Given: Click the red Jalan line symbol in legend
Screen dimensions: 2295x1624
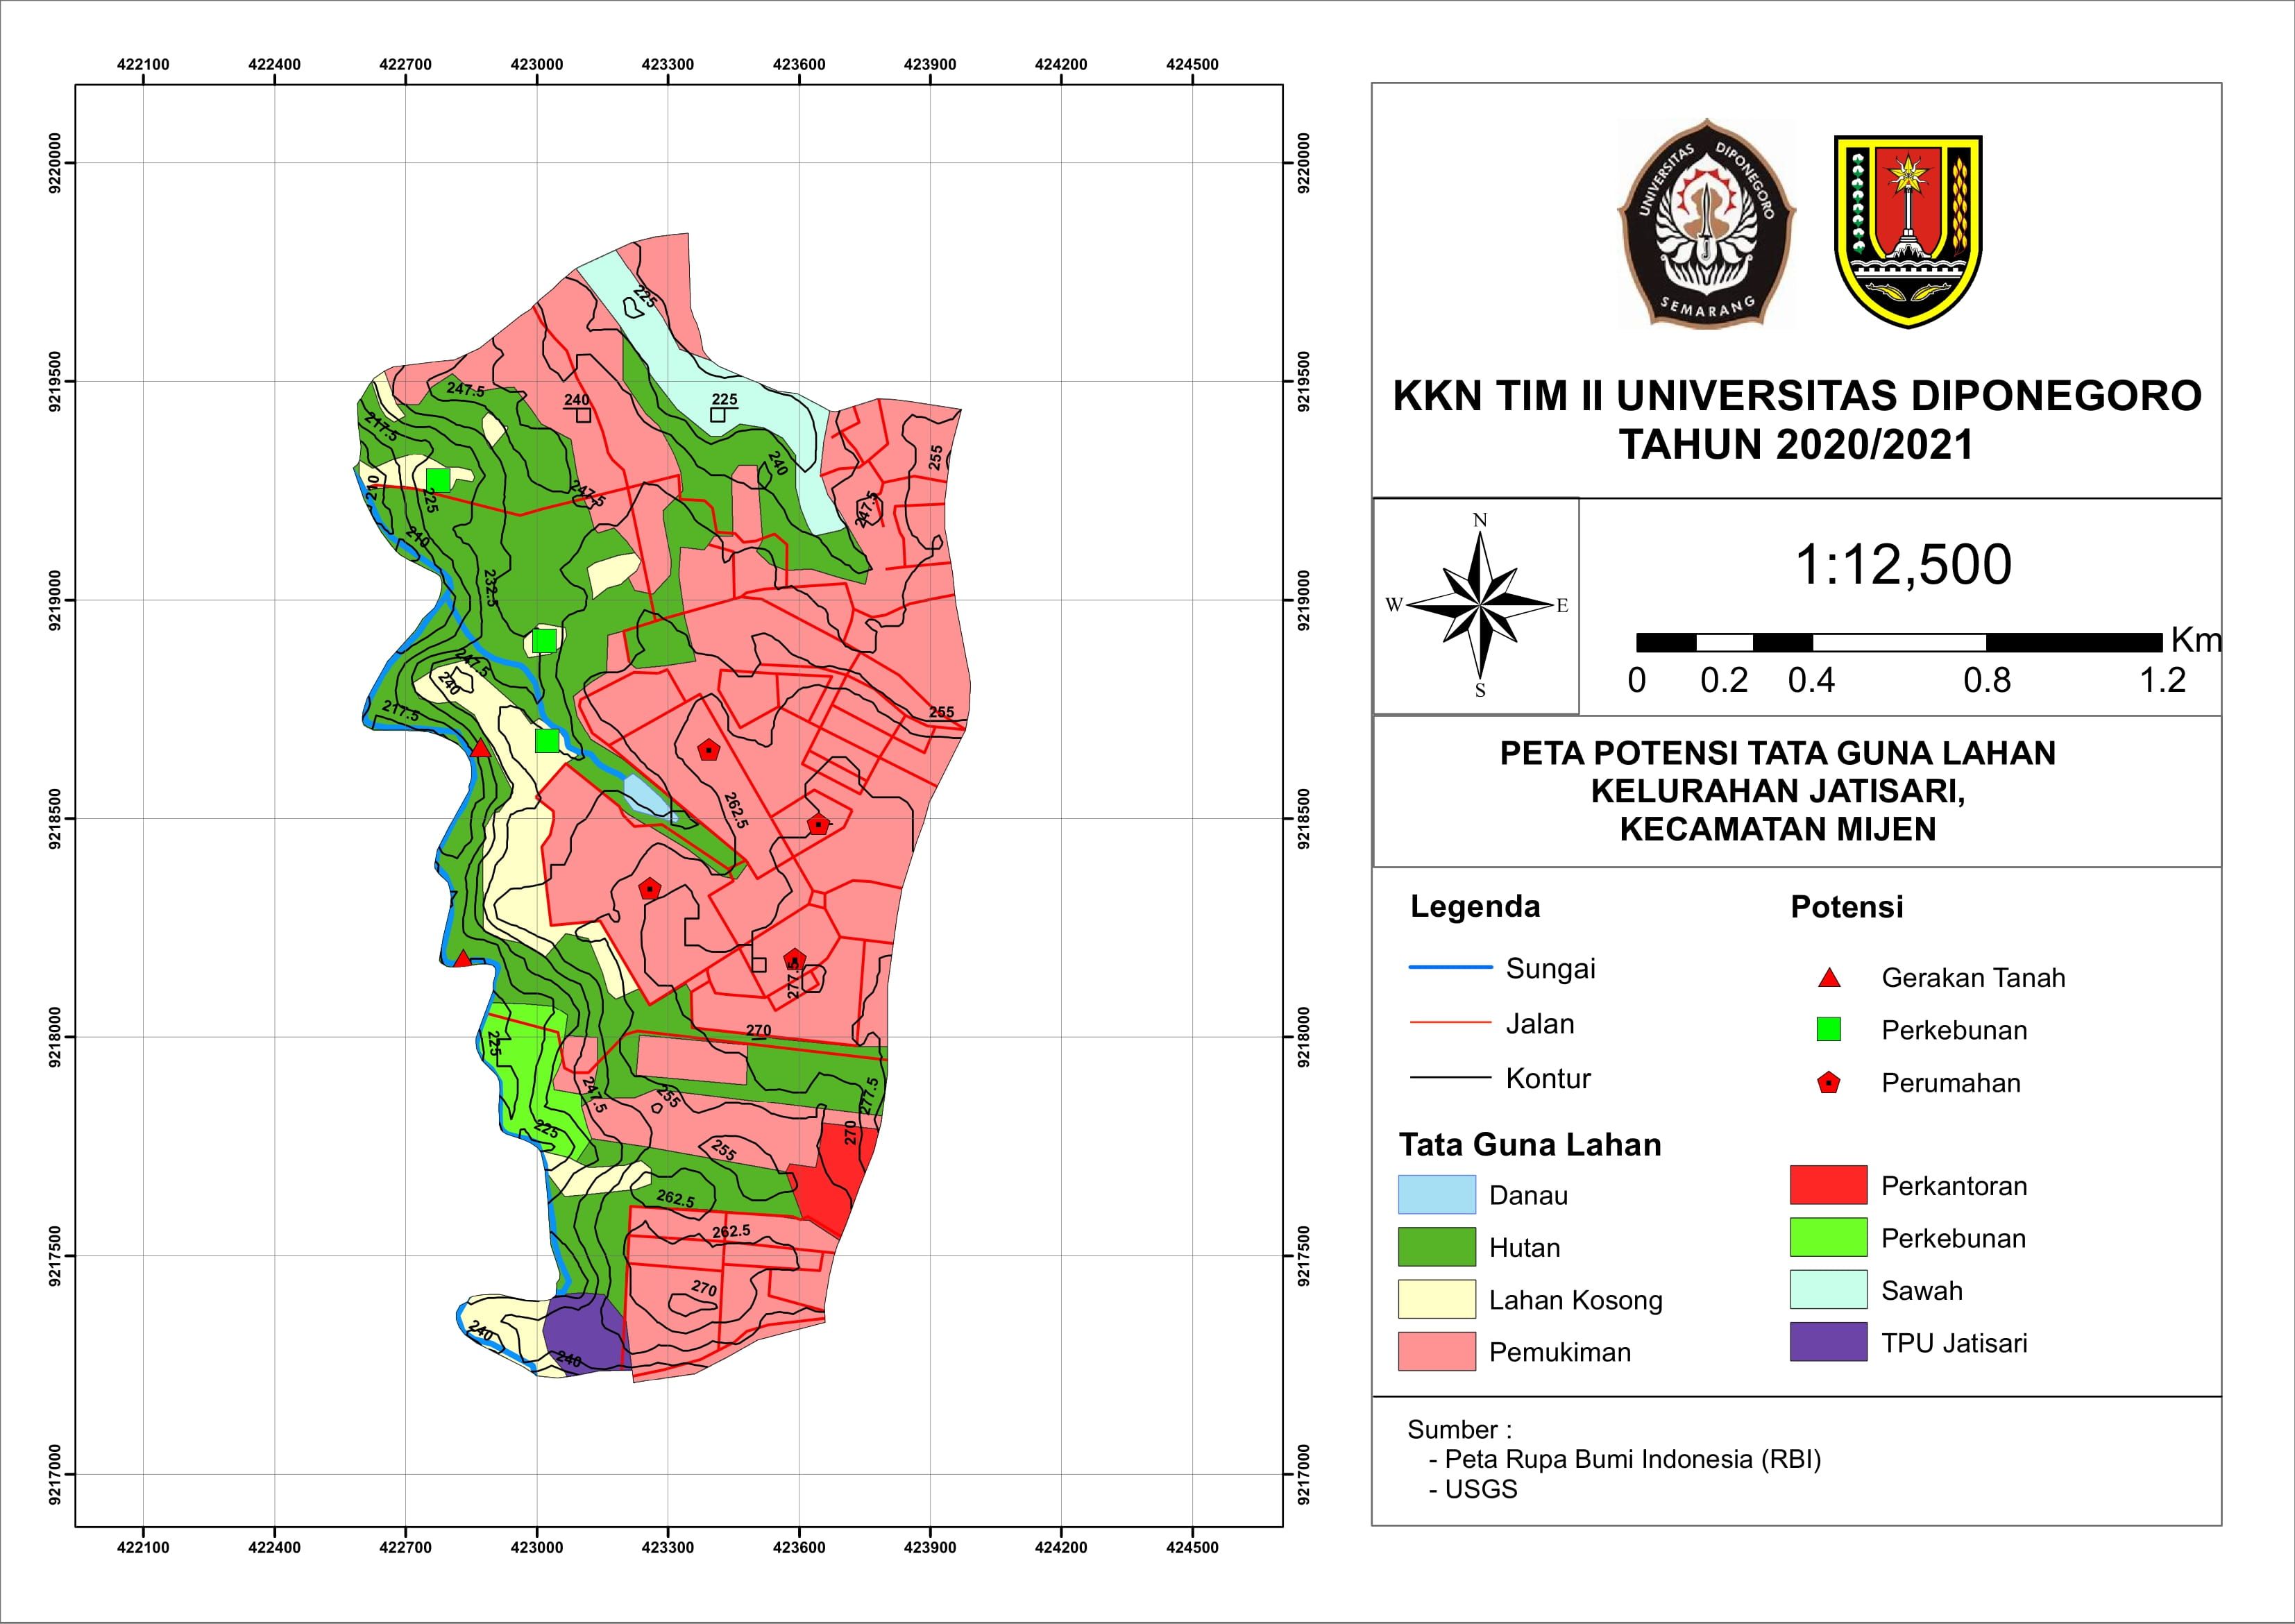Looking at the screenshot, I should [1450, 1022].
